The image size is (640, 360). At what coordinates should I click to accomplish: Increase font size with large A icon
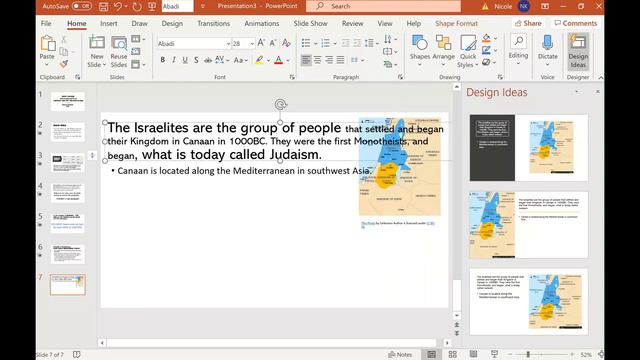tap(261, 43)
